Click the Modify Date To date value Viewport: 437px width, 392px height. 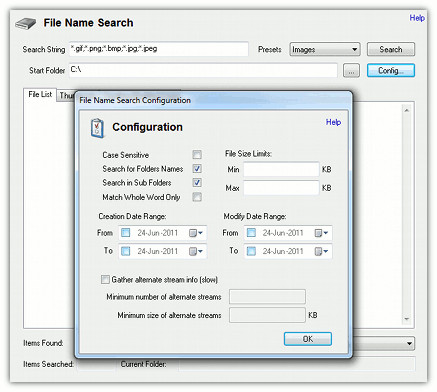(x=283, y=251)
